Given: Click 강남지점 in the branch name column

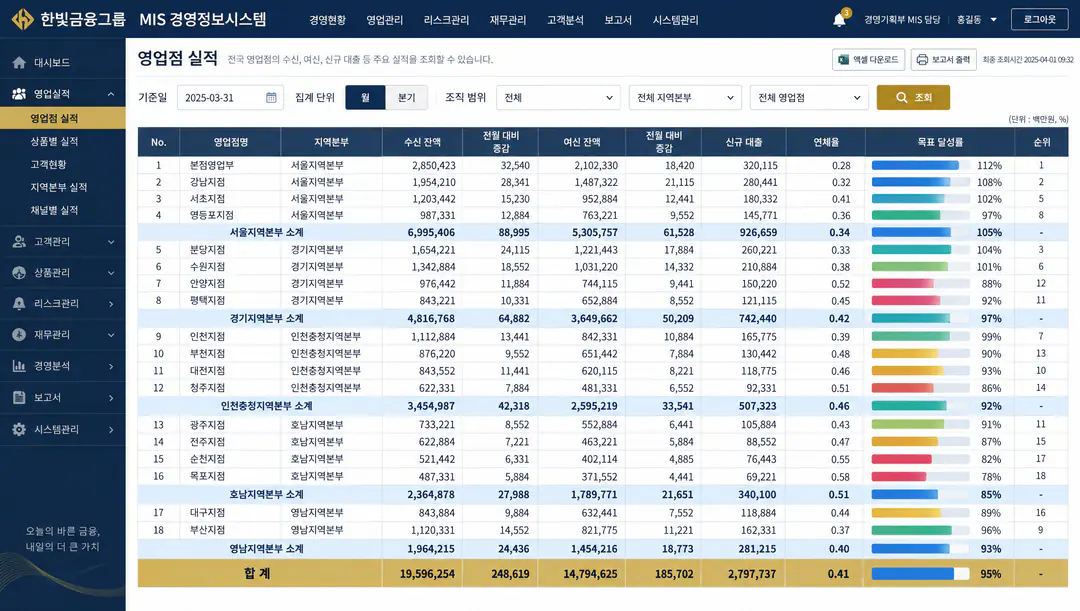Looking at the screenshot, I should (x=207, y=182).
